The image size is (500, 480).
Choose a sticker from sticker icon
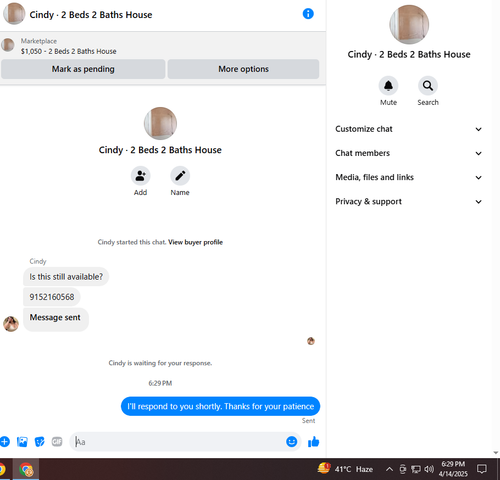coord(40,442)
